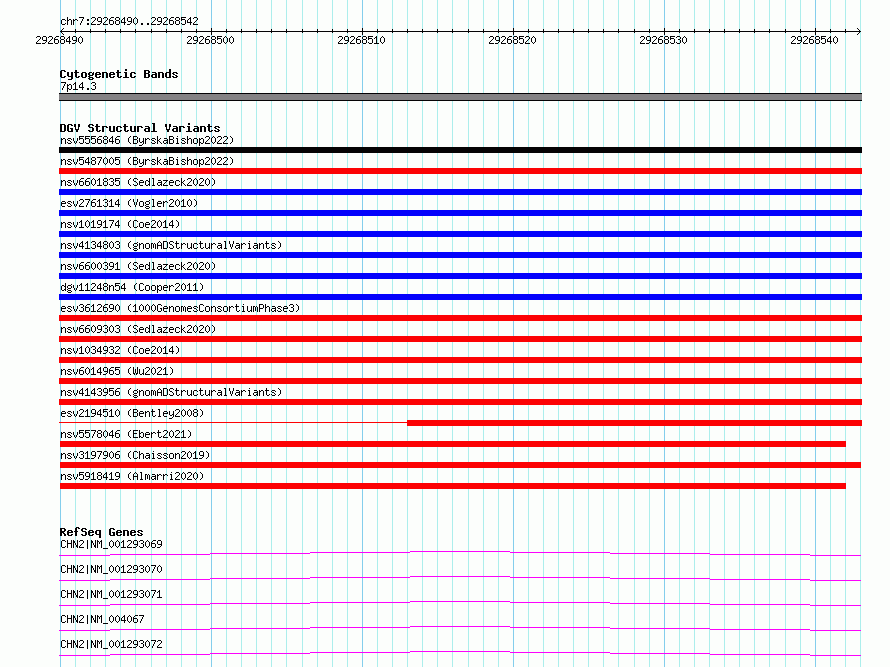Click the blue dgv11248n54 variant bar
Screen dimensions: 890x667
[x=460, y=297]
